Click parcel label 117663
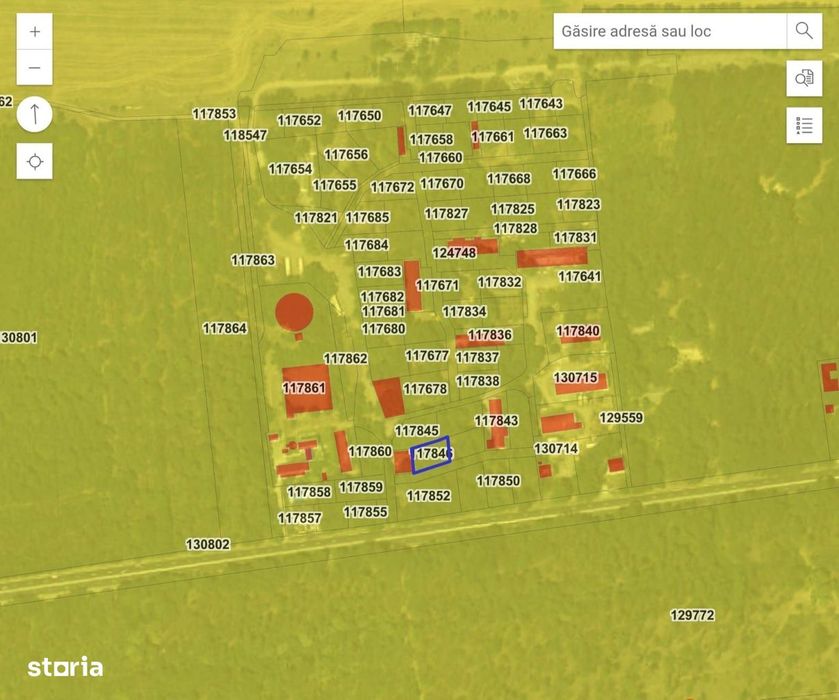The image size is (839, 700). 545,133
